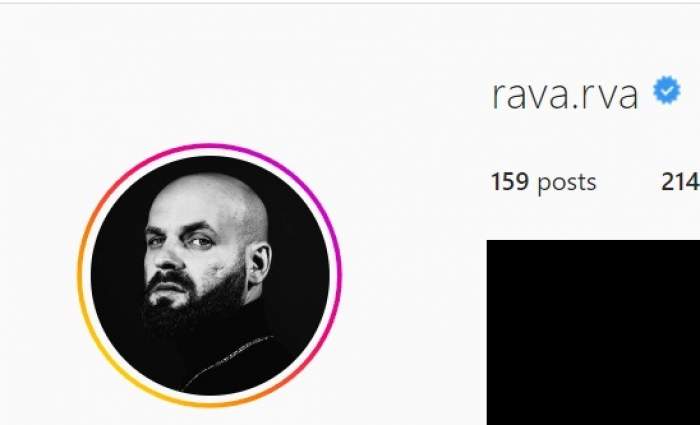The image size is (700, 425).
Task: Open the 159 posts count
Action: coord(543,182)
